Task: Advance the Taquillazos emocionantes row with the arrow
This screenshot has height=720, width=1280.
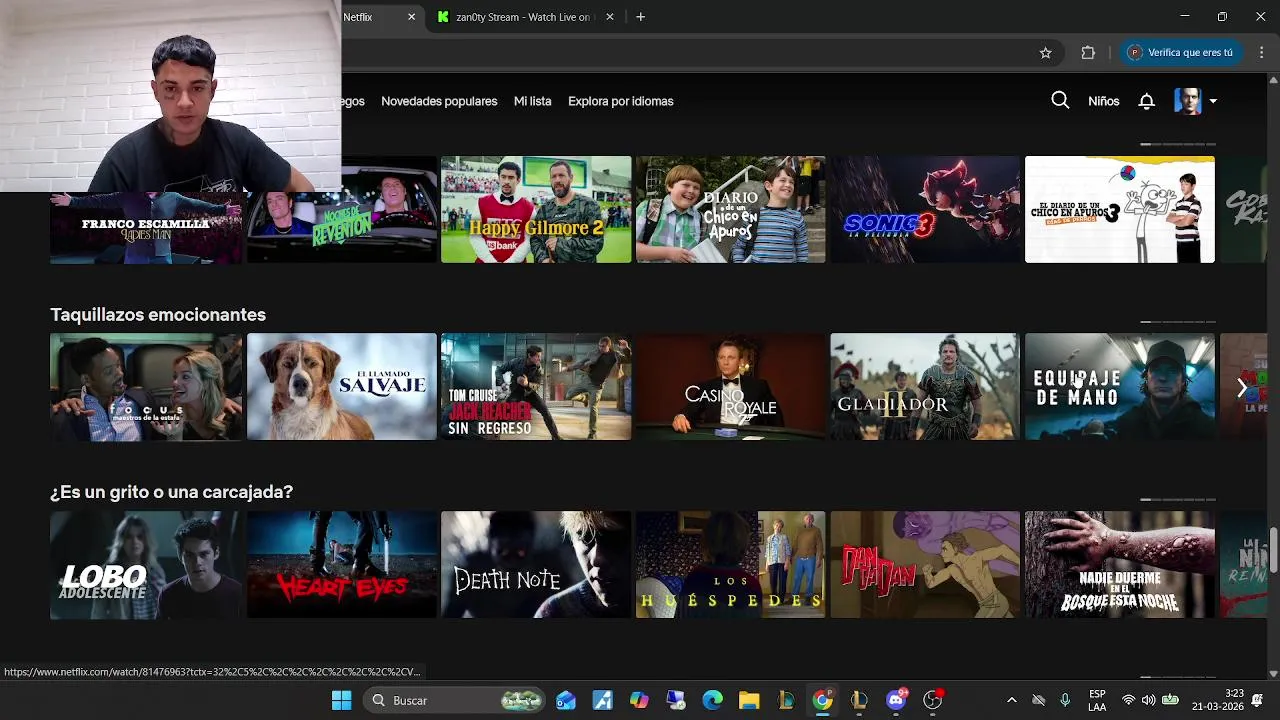Action: pos(1242,387)
